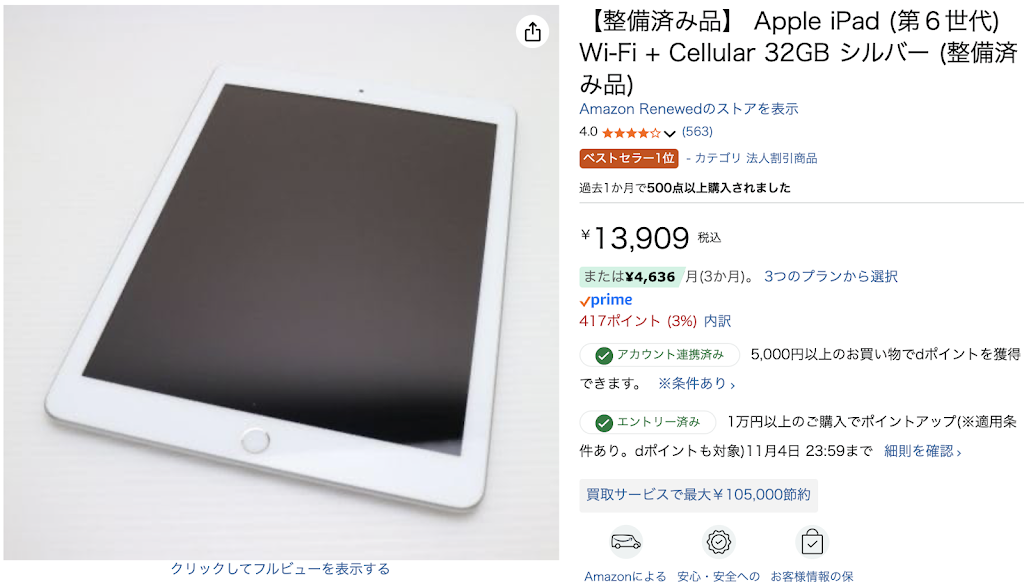The image size is (1024, 582).
Task: Click the share icon on product image
Action: click(532, 31)
